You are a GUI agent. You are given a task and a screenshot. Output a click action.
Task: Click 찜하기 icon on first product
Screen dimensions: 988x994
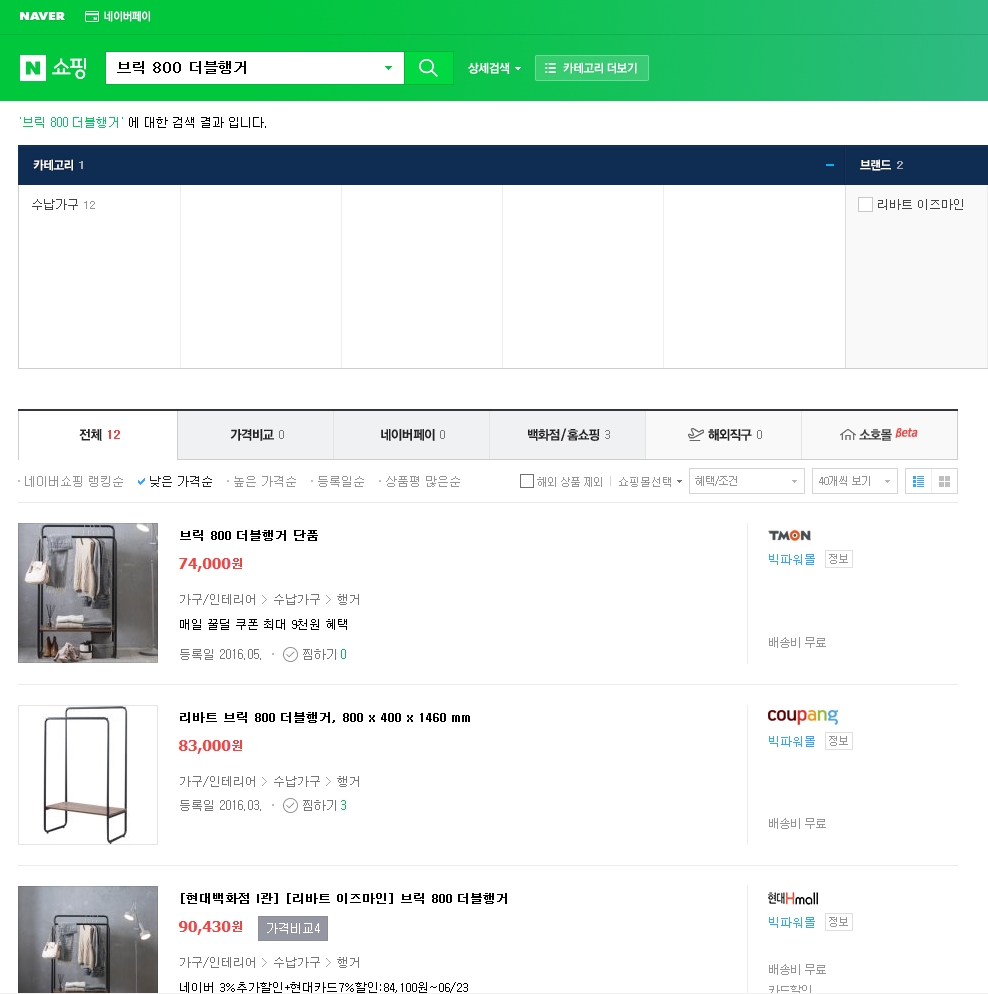click(x=290, y=654)
